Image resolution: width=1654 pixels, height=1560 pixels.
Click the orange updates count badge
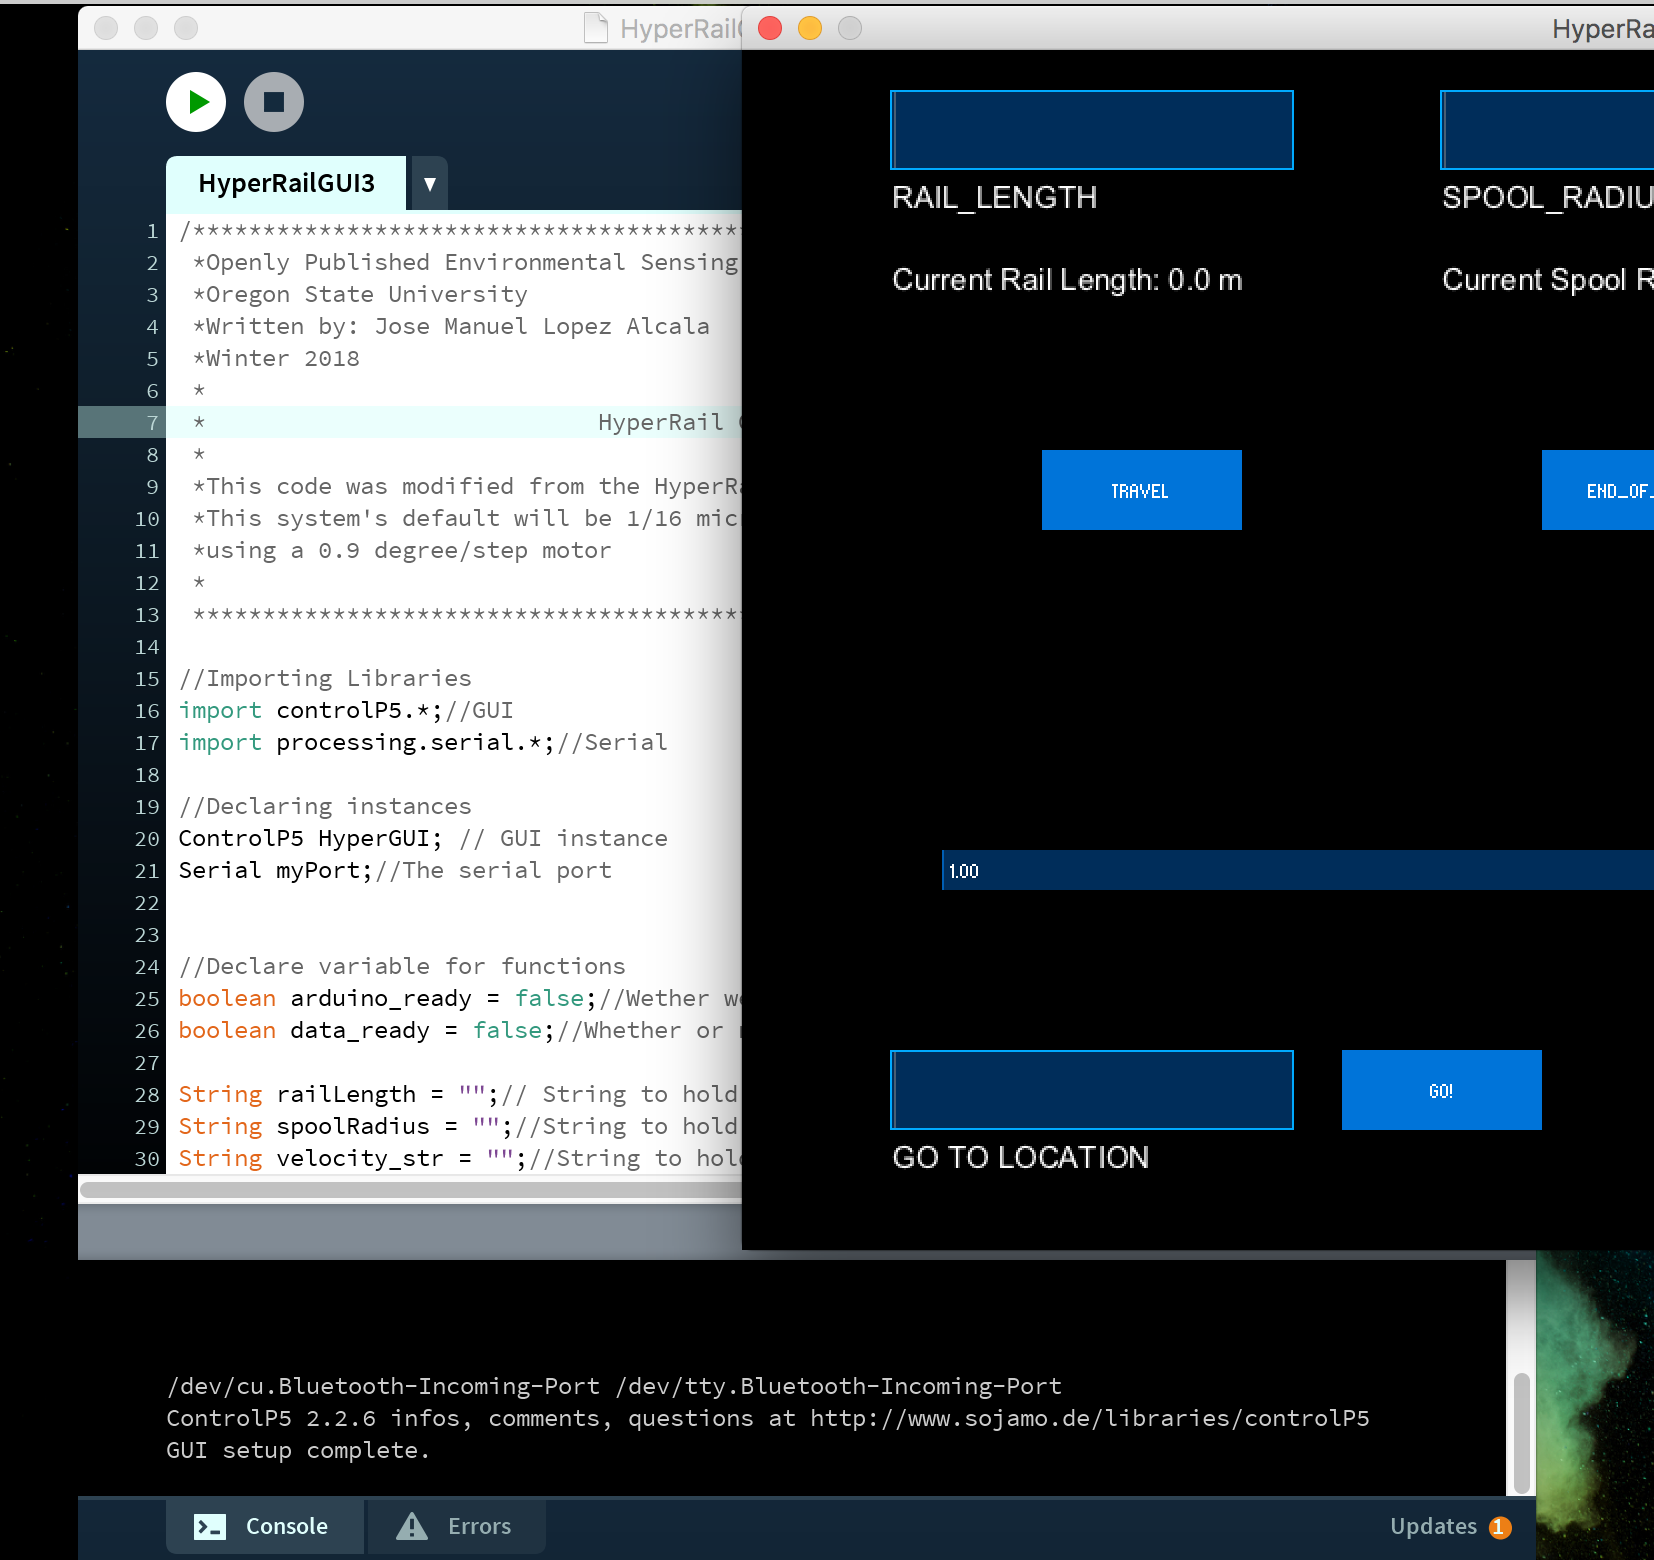(x=1500, y=1527)
